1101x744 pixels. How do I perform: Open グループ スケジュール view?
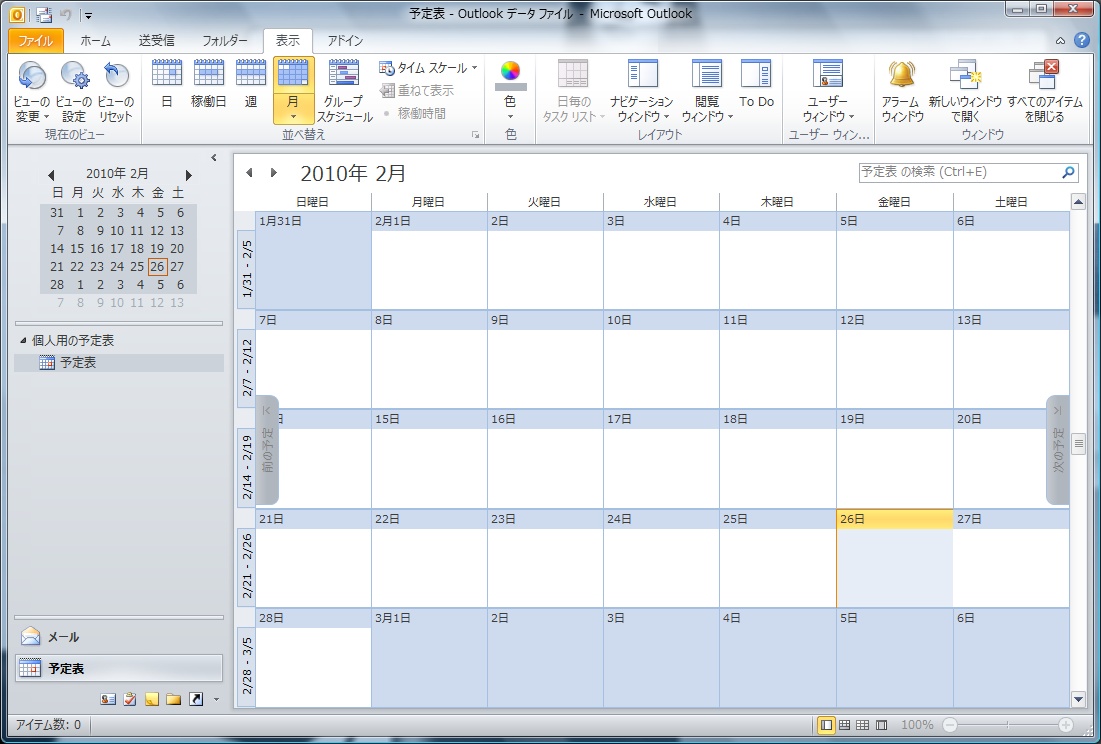tap(343, 91)
